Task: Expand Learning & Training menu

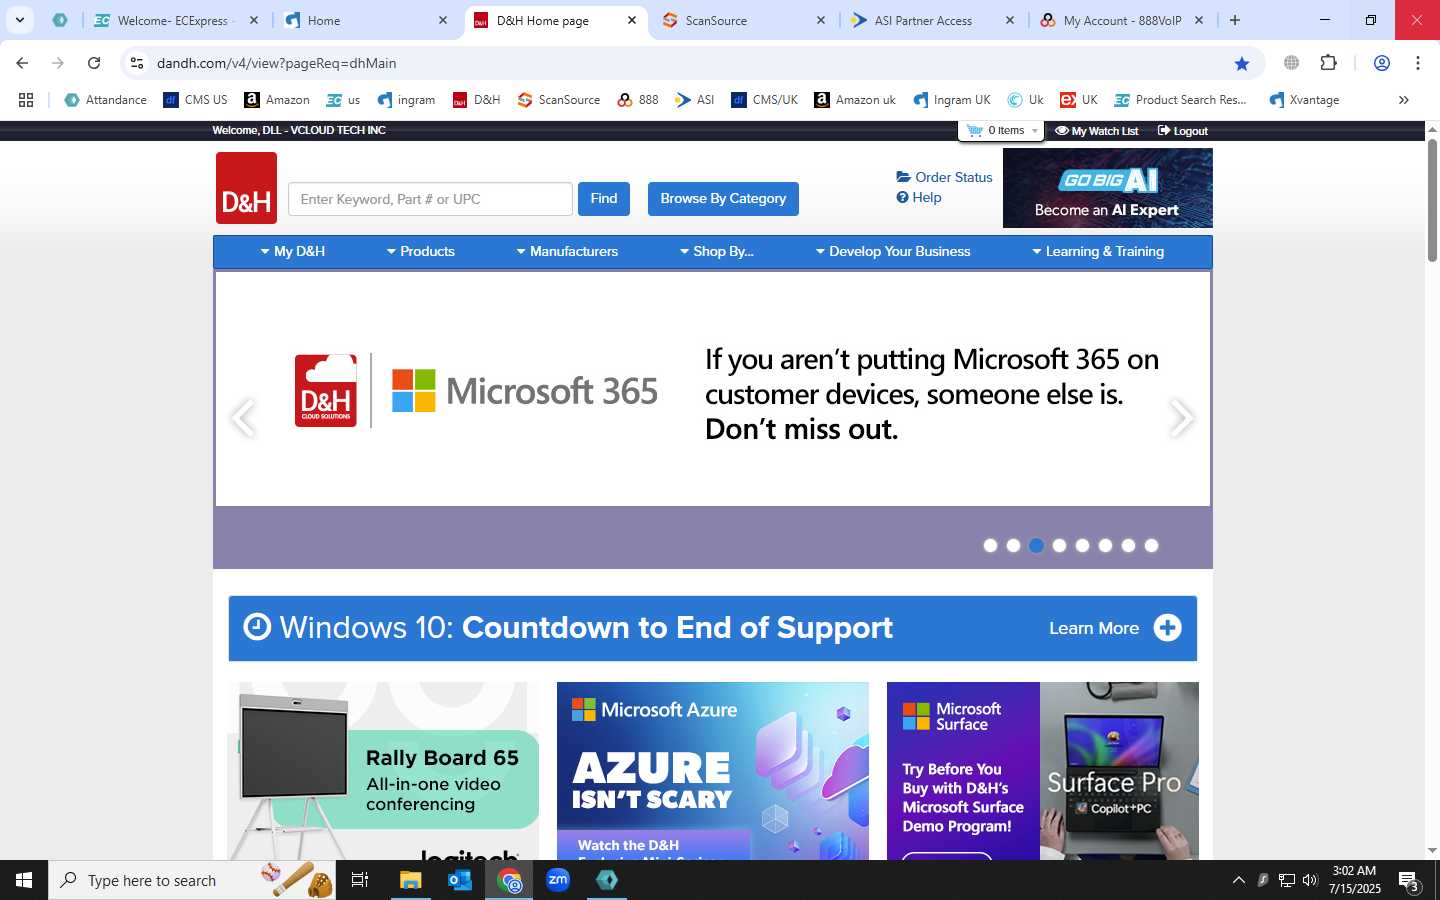Action: [1098, 251]
